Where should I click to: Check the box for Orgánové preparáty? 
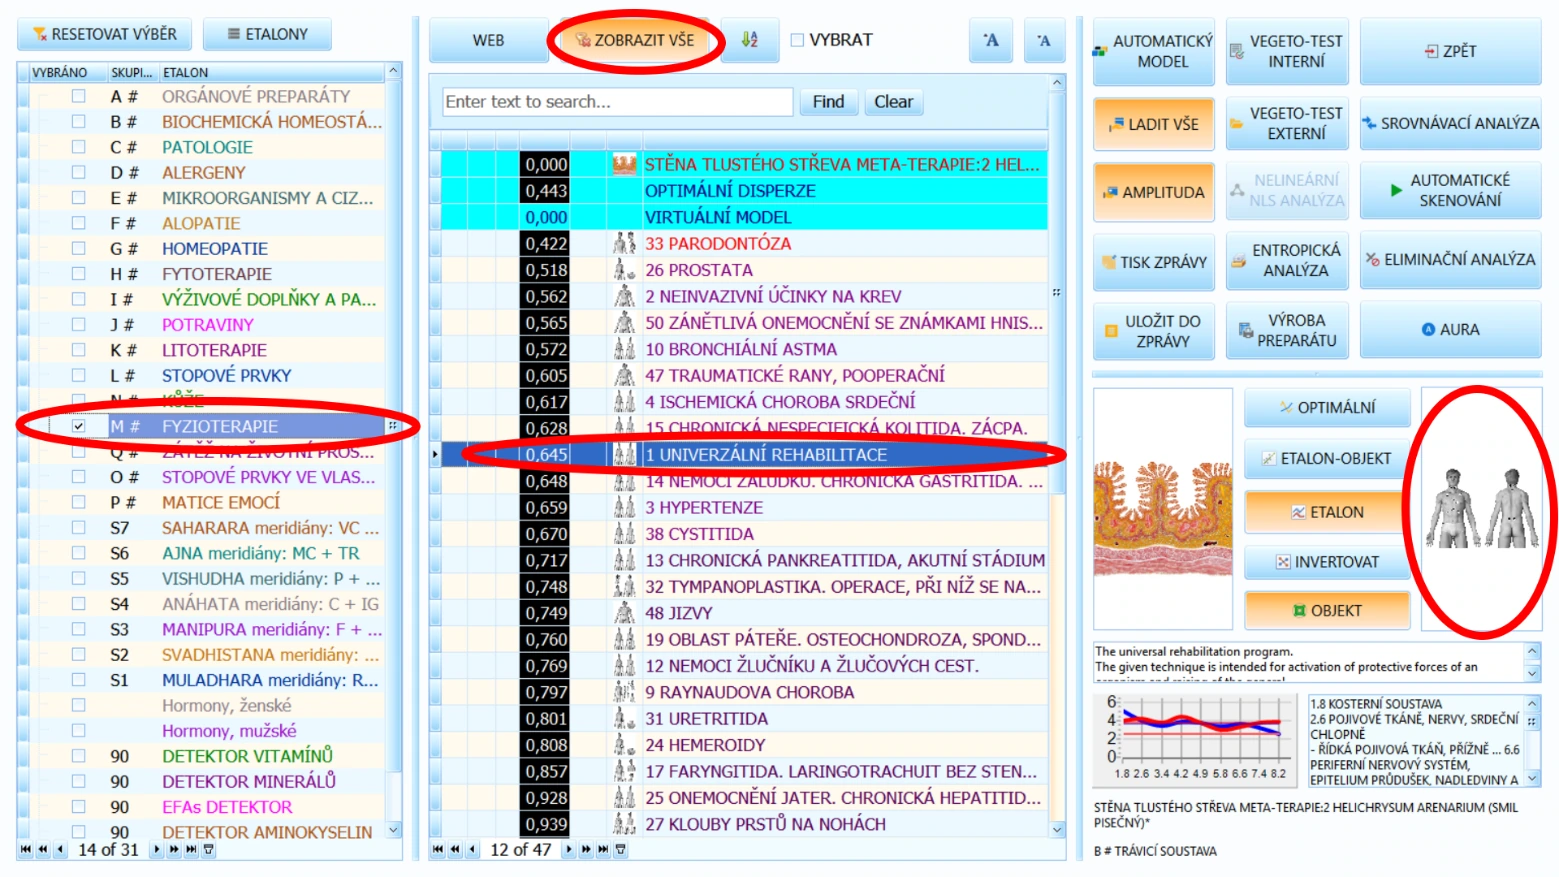tap(78, 96)
